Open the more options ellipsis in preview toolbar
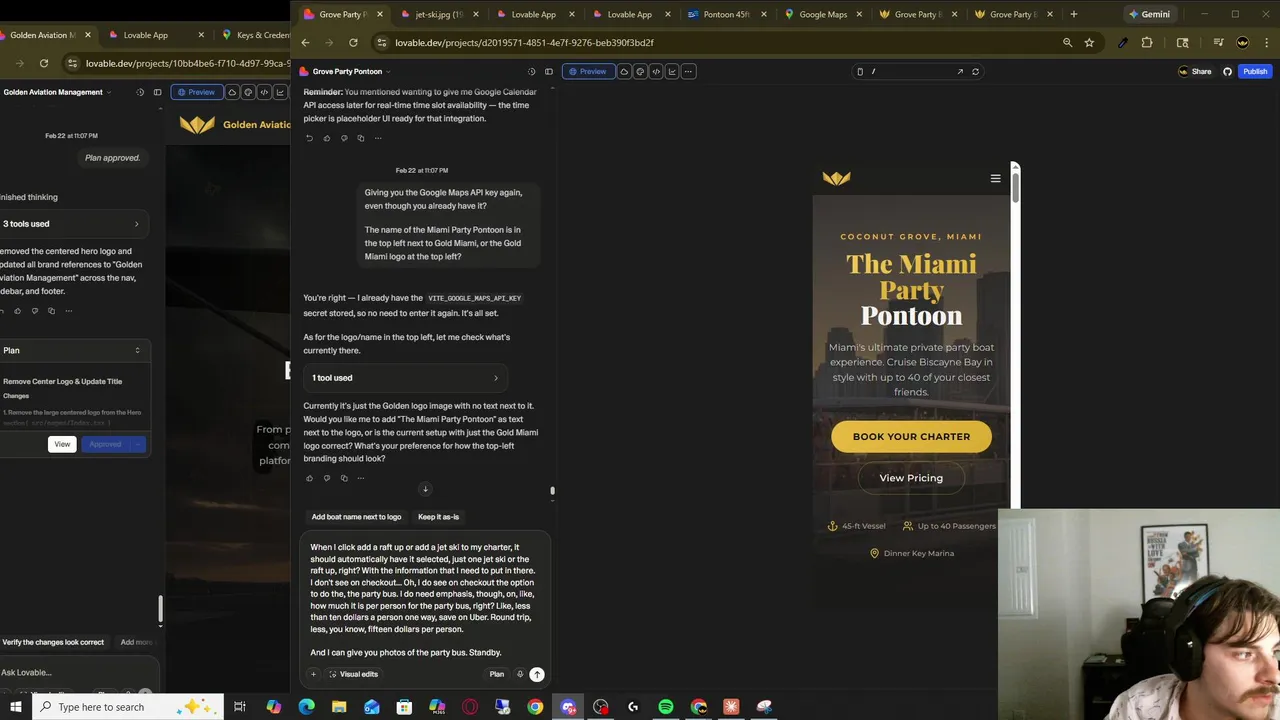Viewport: 1280px width, 720px height. (x=689, y=72)
